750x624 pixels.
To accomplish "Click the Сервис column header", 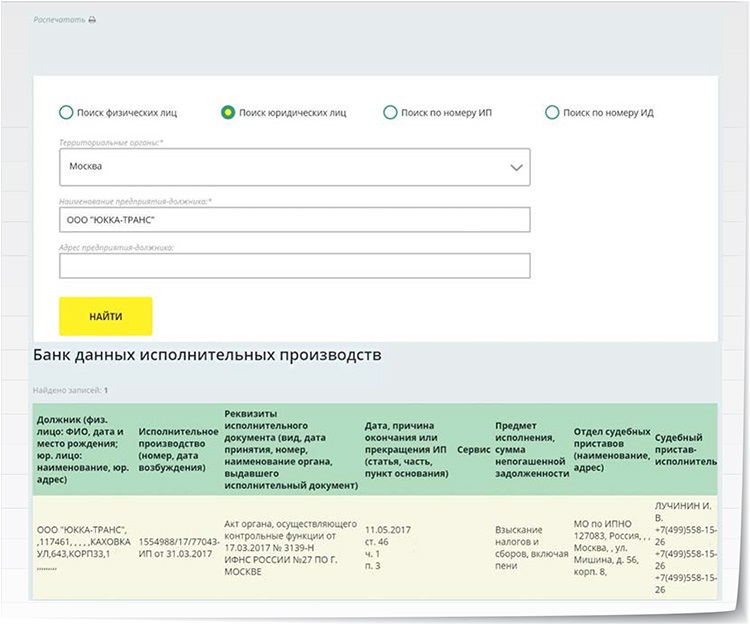I will point(474,449).
